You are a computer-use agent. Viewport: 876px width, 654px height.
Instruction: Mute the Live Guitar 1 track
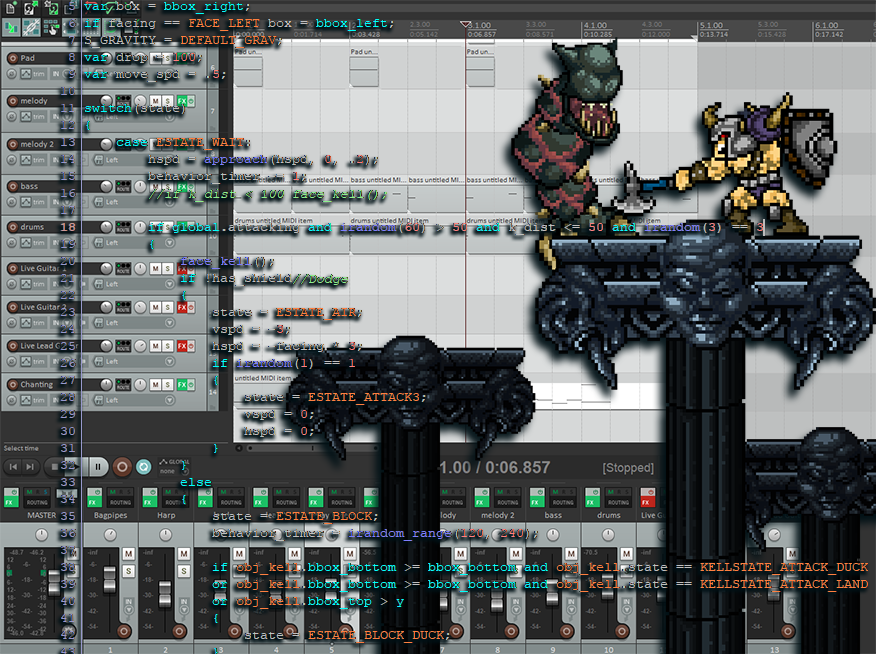pyautogui.click(x=155, y=269)
